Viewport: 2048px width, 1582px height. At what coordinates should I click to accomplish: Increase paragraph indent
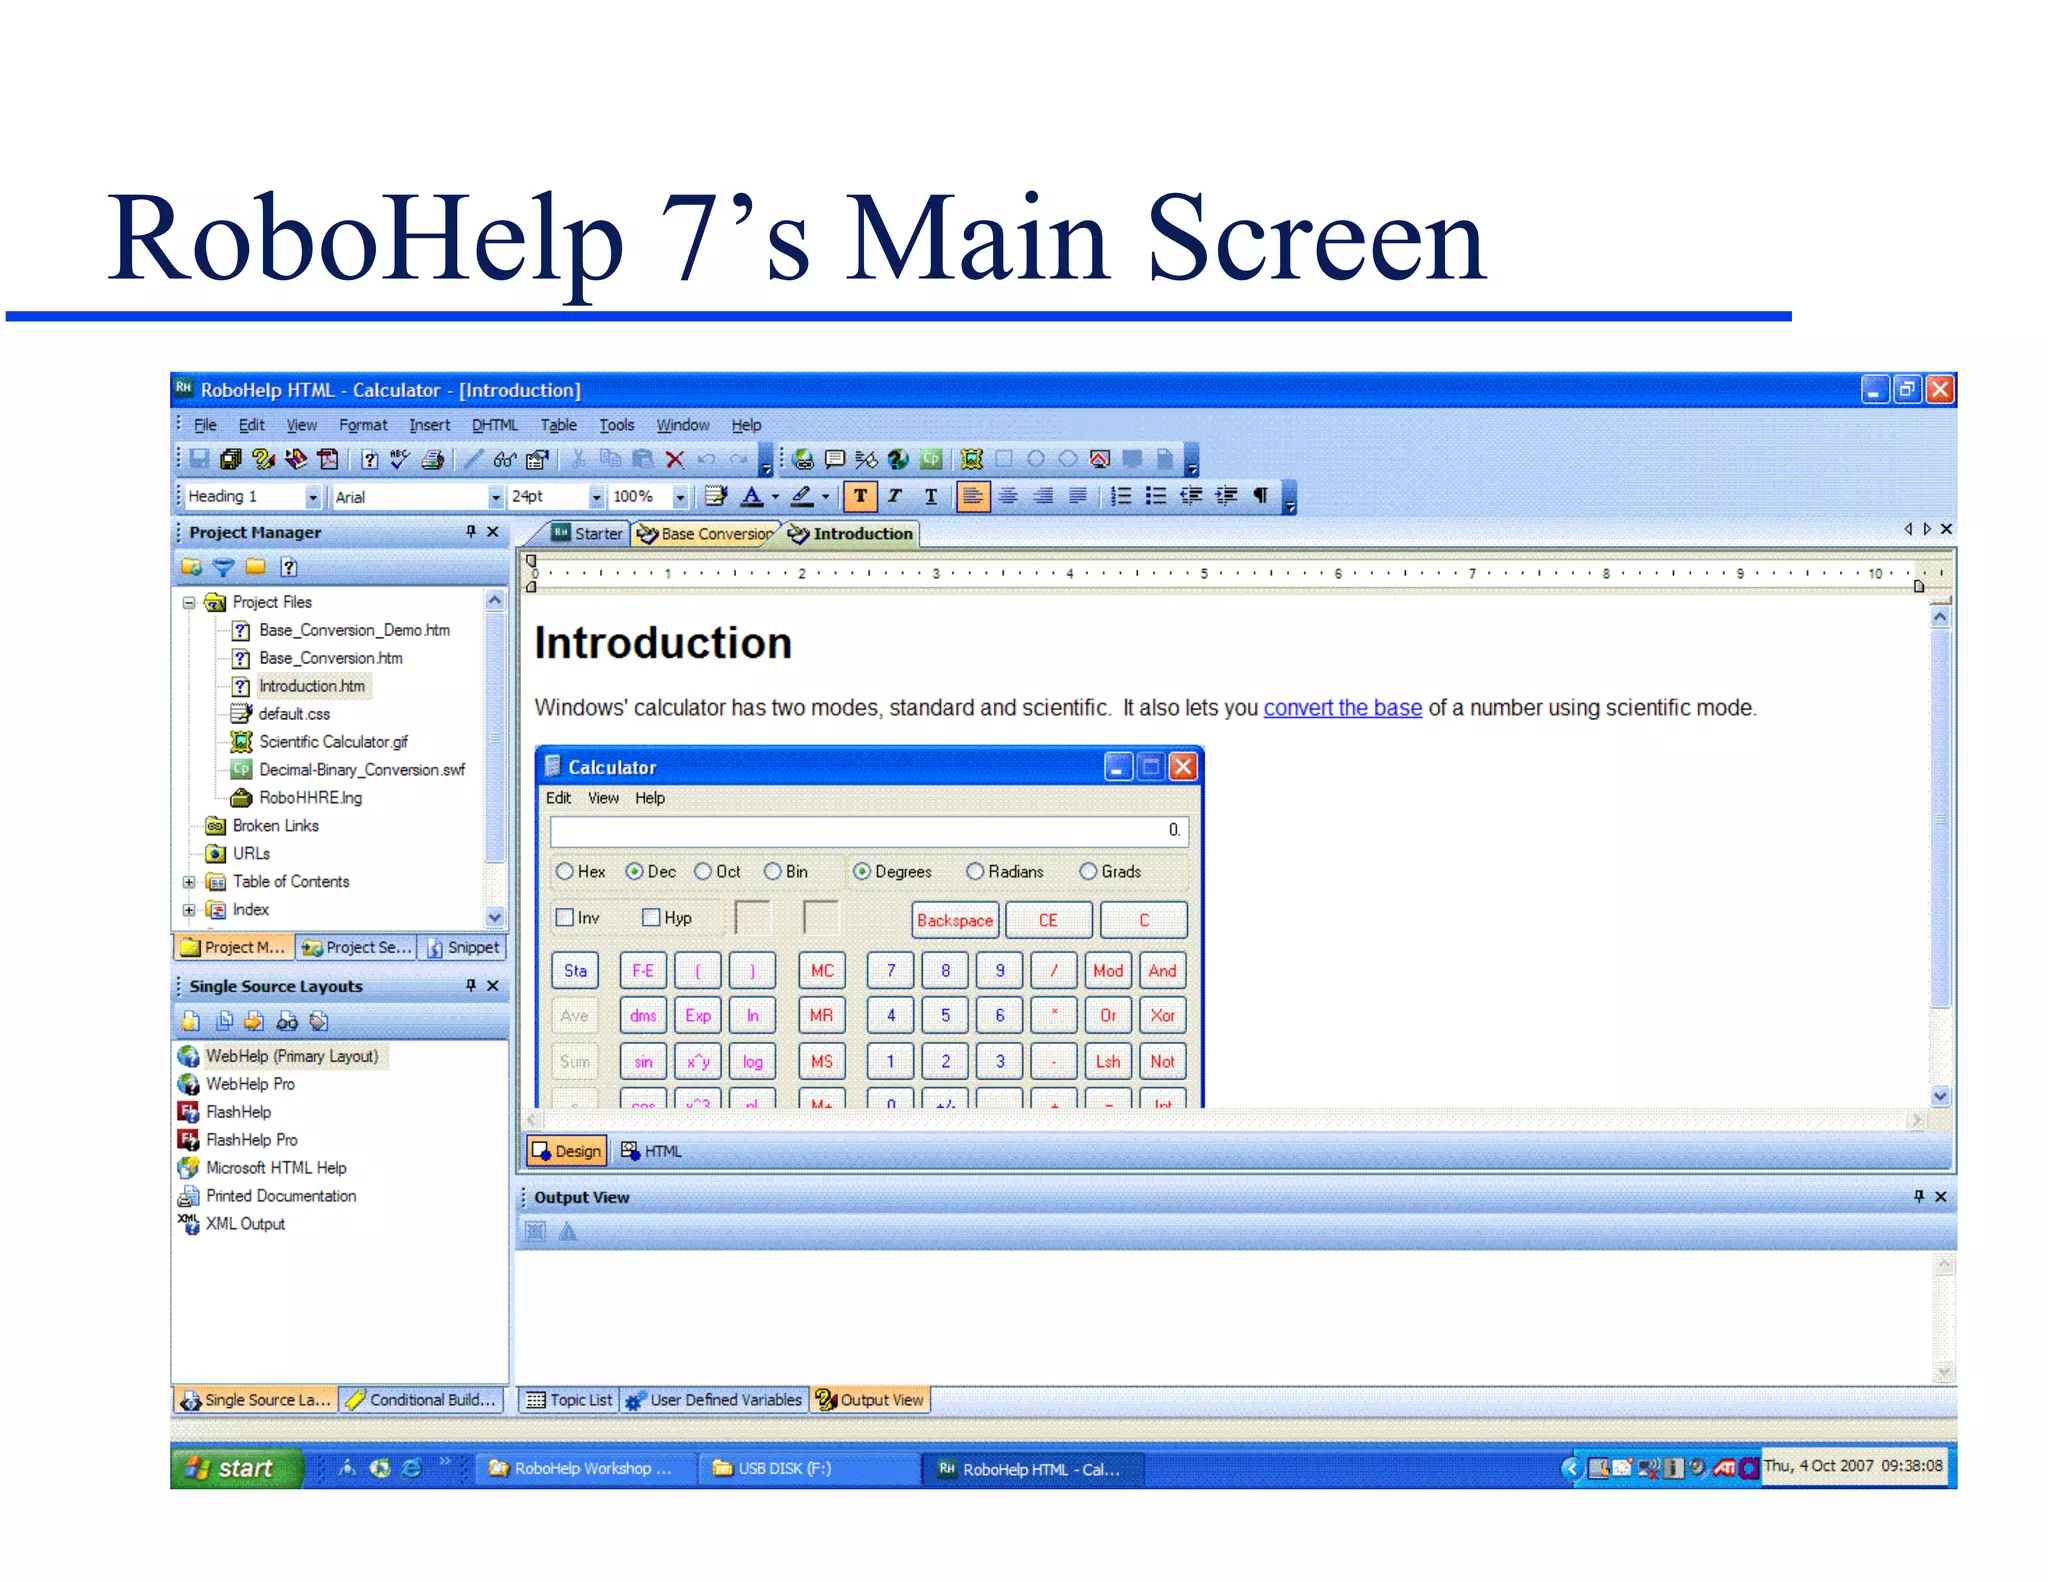tap(1226, 496)
